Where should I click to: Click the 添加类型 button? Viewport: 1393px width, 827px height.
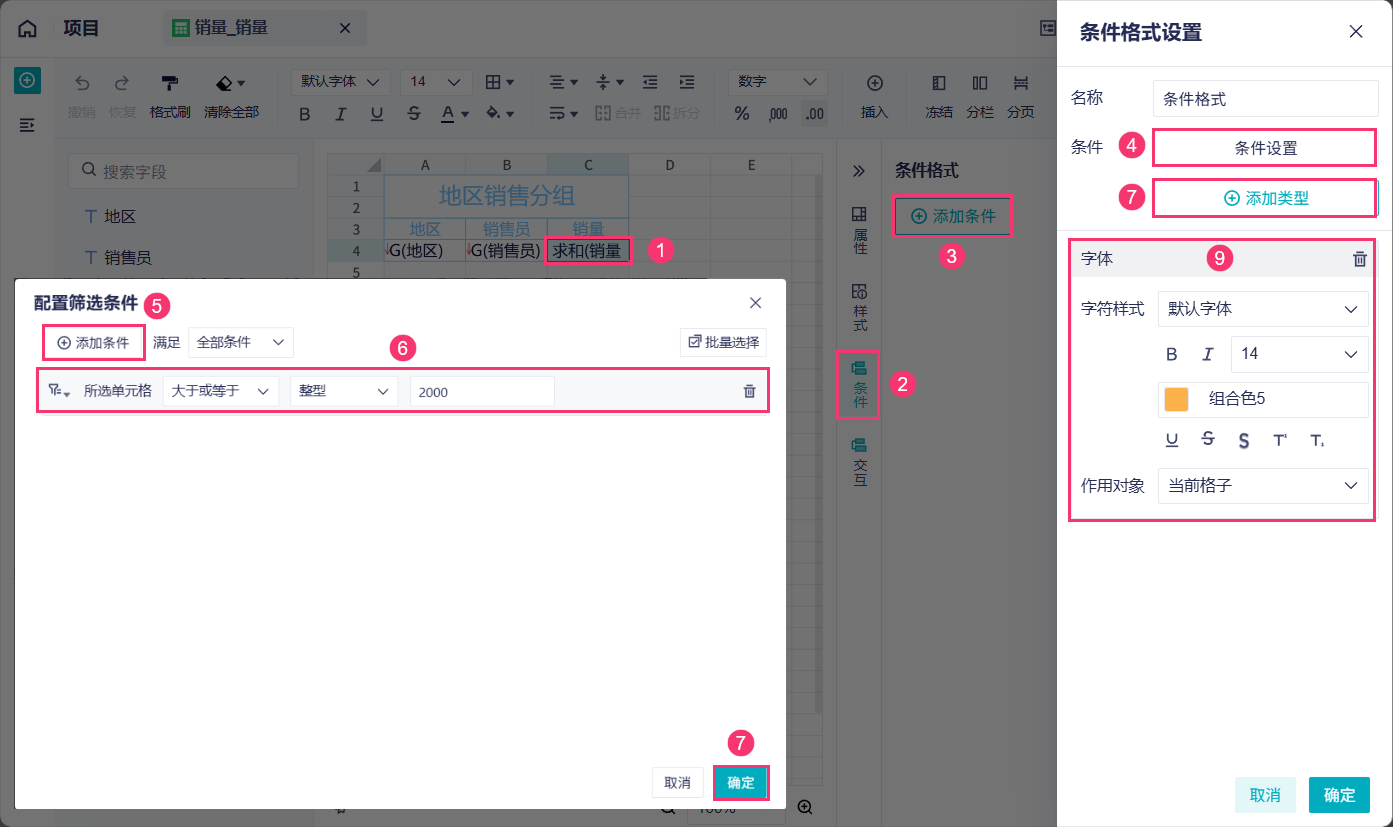click(x=1265, y=198)
